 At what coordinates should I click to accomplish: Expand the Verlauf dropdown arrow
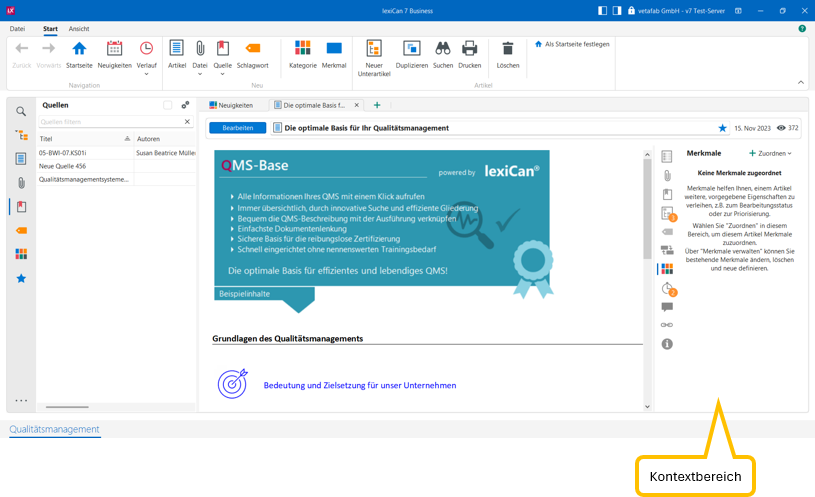[x=146, y=73]
